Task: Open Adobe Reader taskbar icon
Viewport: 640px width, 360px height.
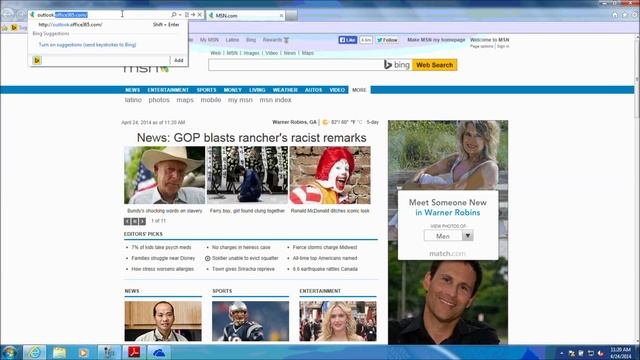Action: coord(134,352)
